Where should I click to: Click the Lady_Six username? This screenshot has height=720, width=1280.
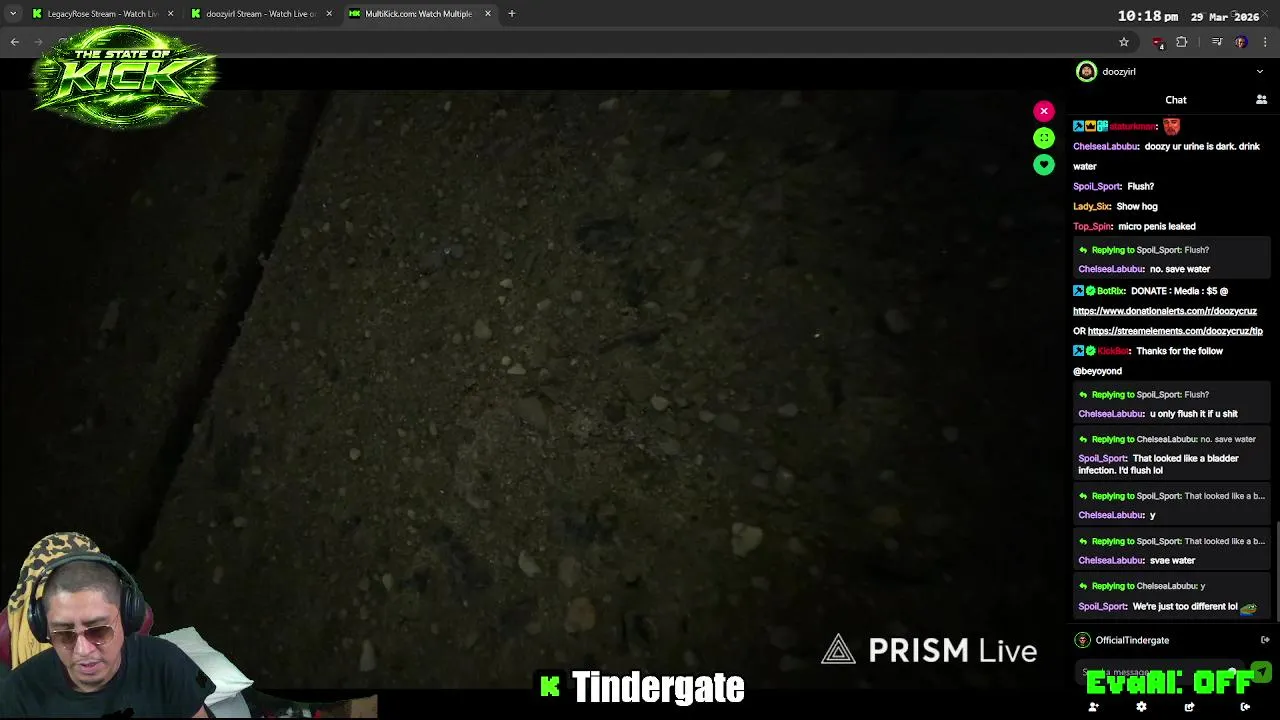pyautogui.click(x=1092, y=207)
